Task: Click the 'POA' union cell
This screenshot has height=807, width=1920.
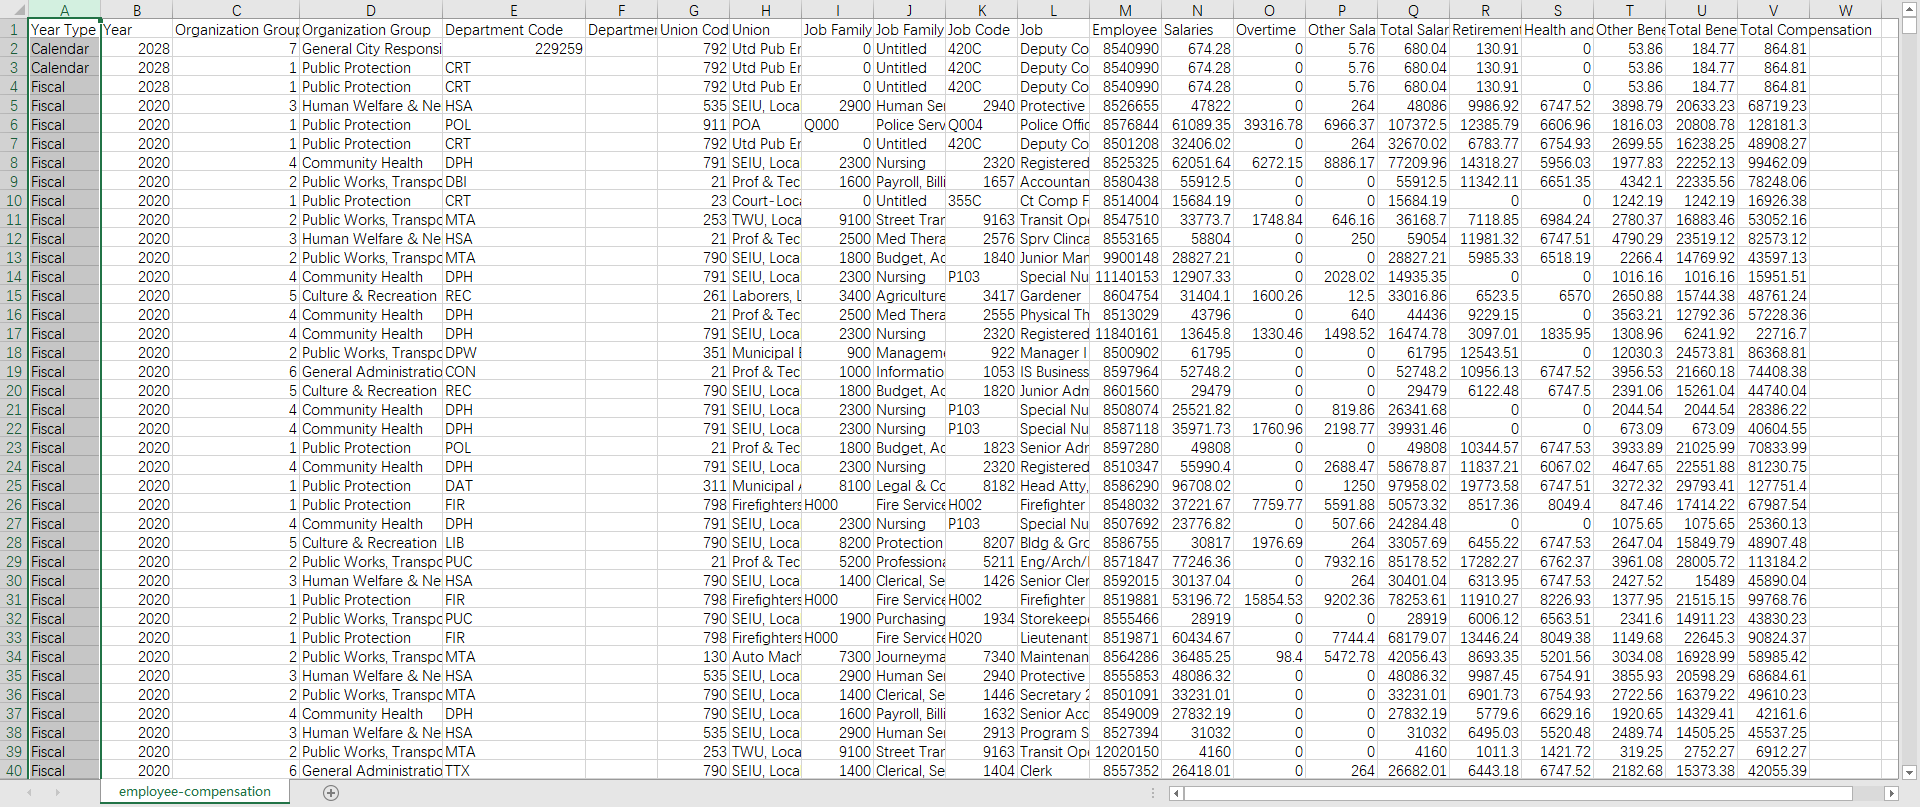Action: [765, 125]
